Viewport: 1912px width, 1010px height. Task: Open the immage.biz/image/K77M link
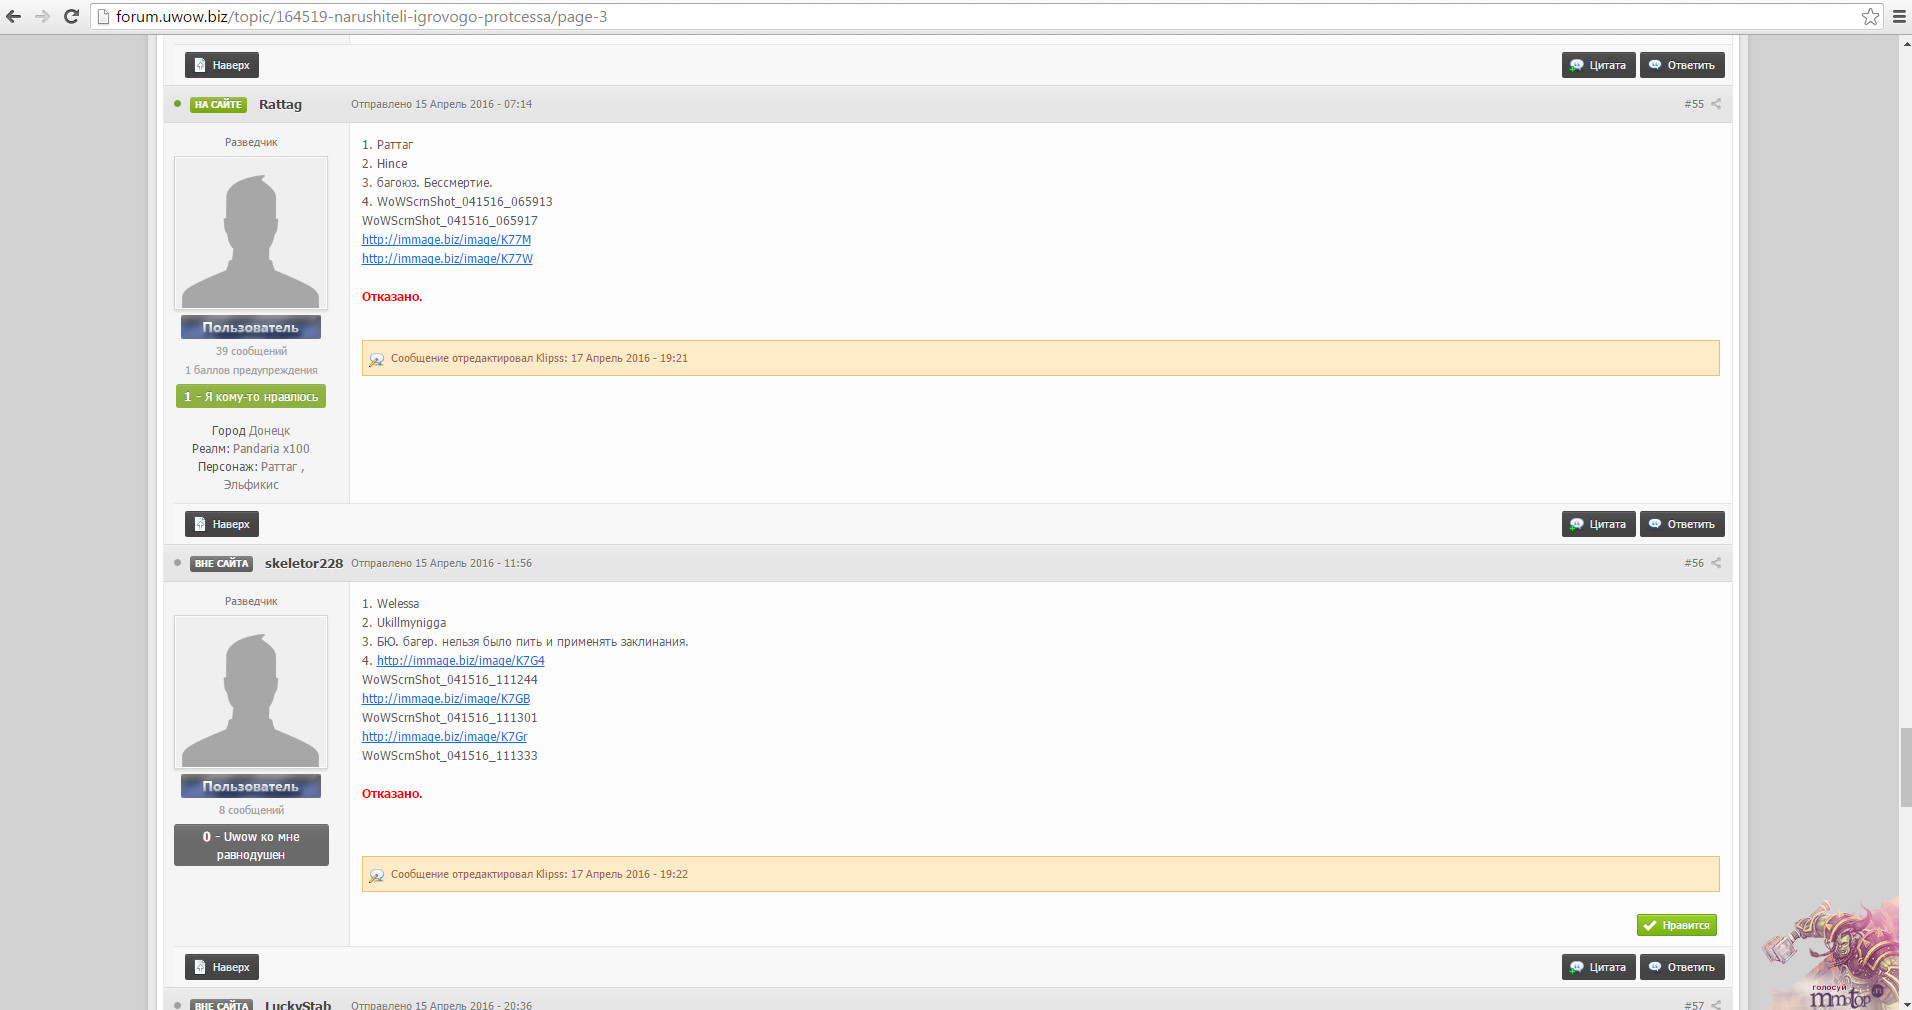pos(446,240)
